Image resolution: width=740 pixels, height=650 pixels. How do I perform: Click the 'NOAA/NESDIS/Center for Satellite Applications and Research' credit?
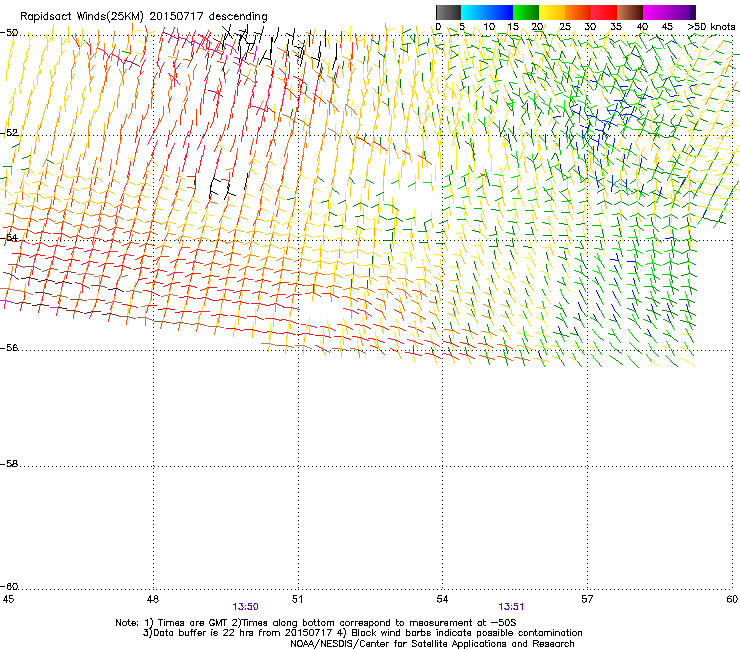click(x=432, y=644)
